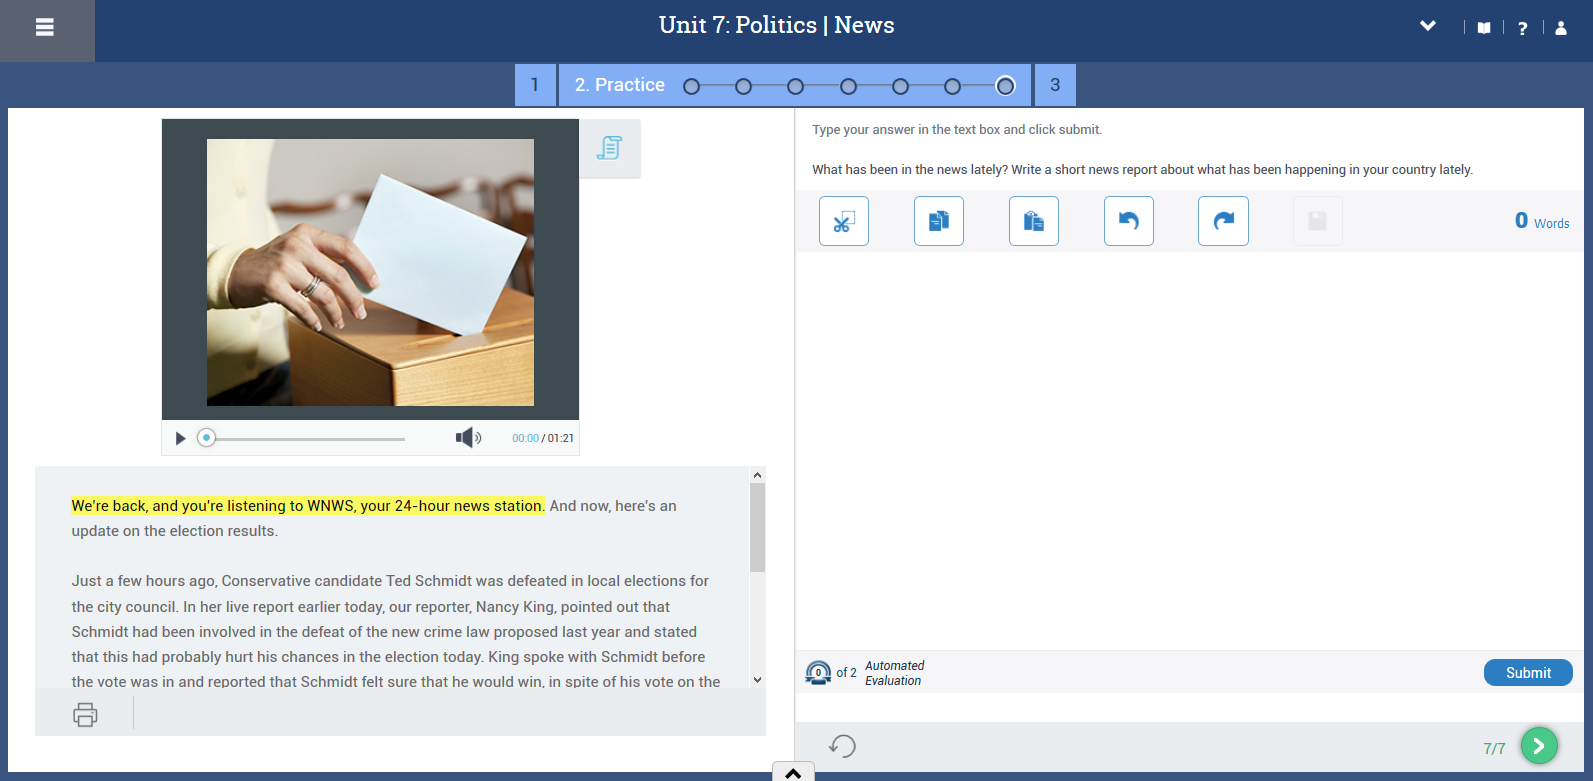Jump to third practice step circle
The height and width of the screenshot is (781, 1593).
point(795,86)
